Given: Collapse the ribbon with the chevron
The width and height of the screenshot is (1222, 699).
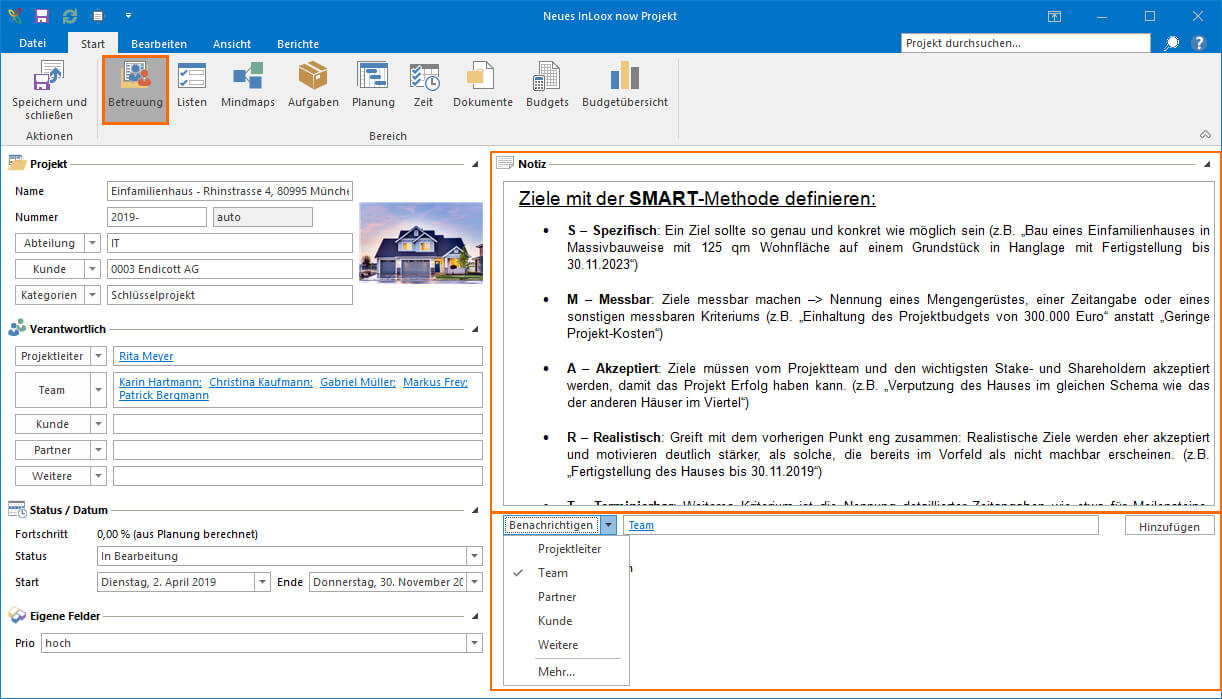Looking at the screenshot, I should pos(1205,135).
